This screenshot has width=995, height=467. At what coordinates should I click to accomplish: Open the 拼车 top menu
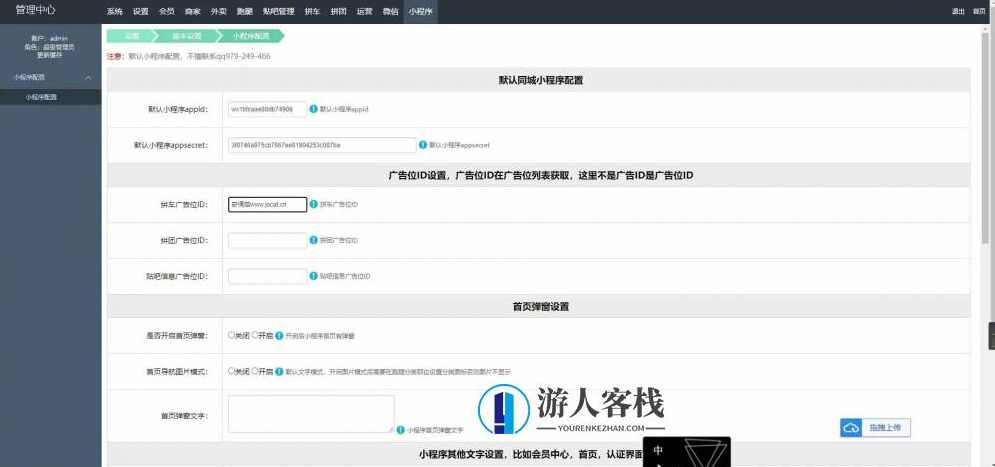point(312,11)
